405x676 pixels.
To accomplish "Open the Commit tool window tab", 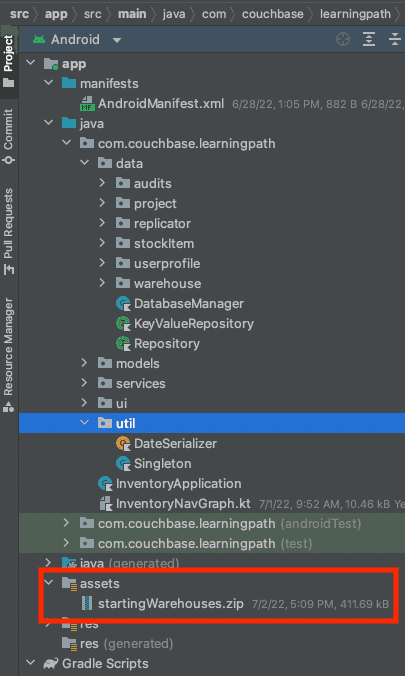I will [x=9, y=136].
